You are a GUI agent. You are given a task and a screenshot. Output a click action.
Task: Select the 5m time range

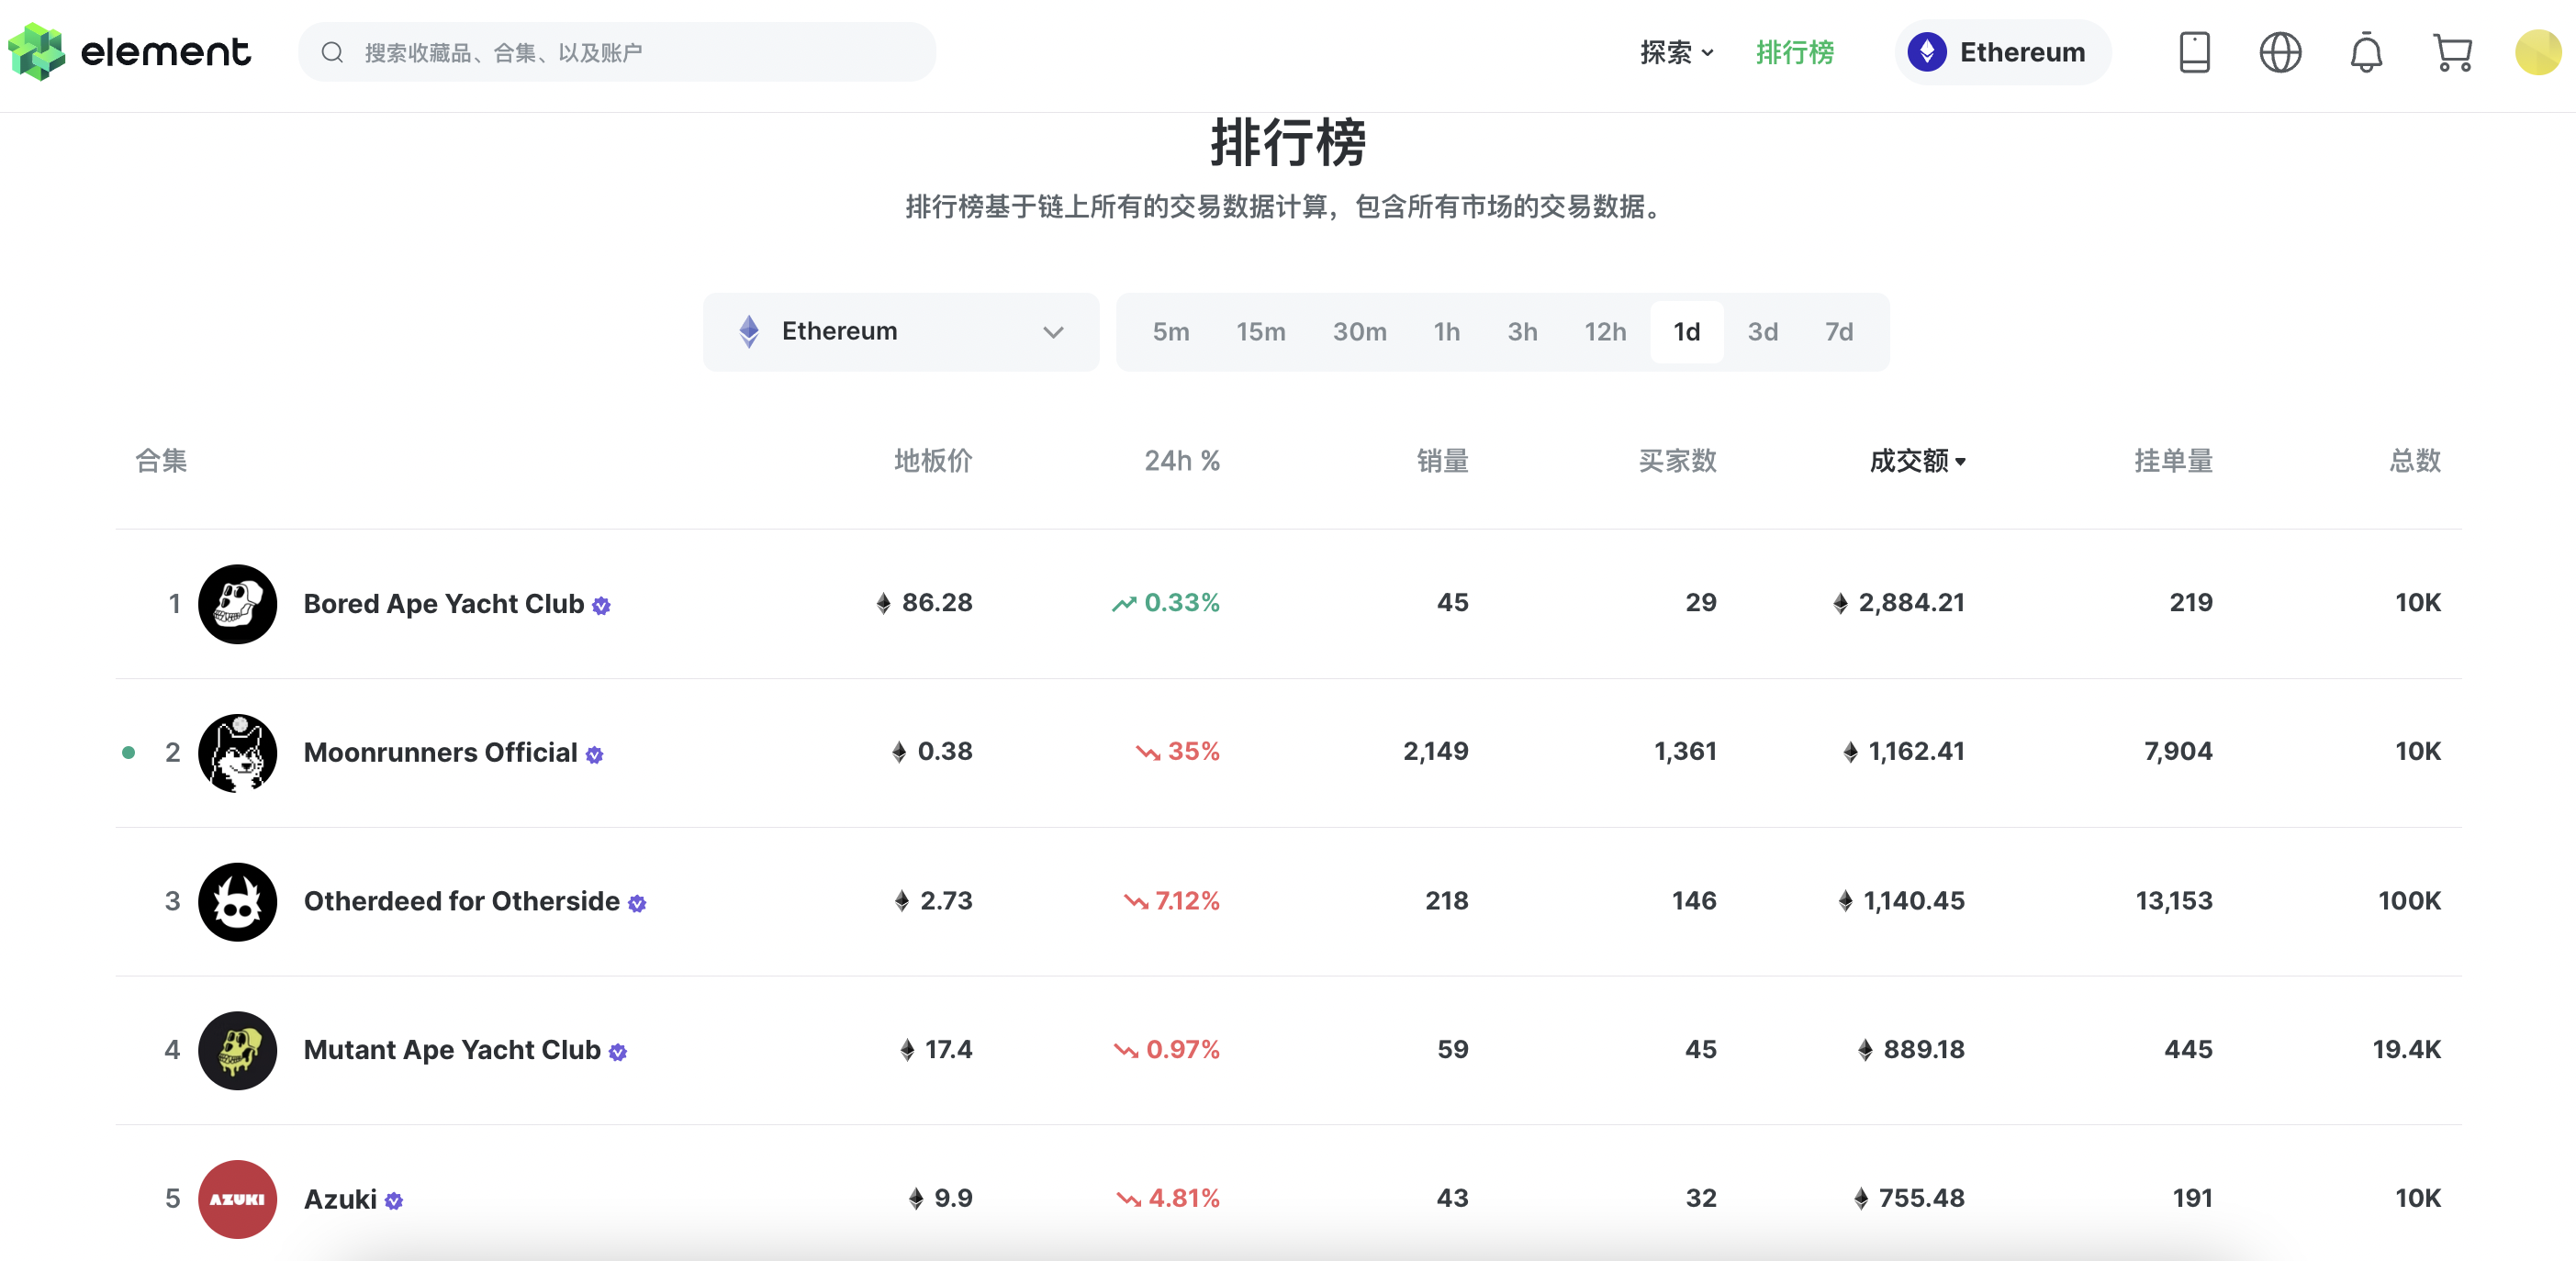click(x=1171, y=332)
